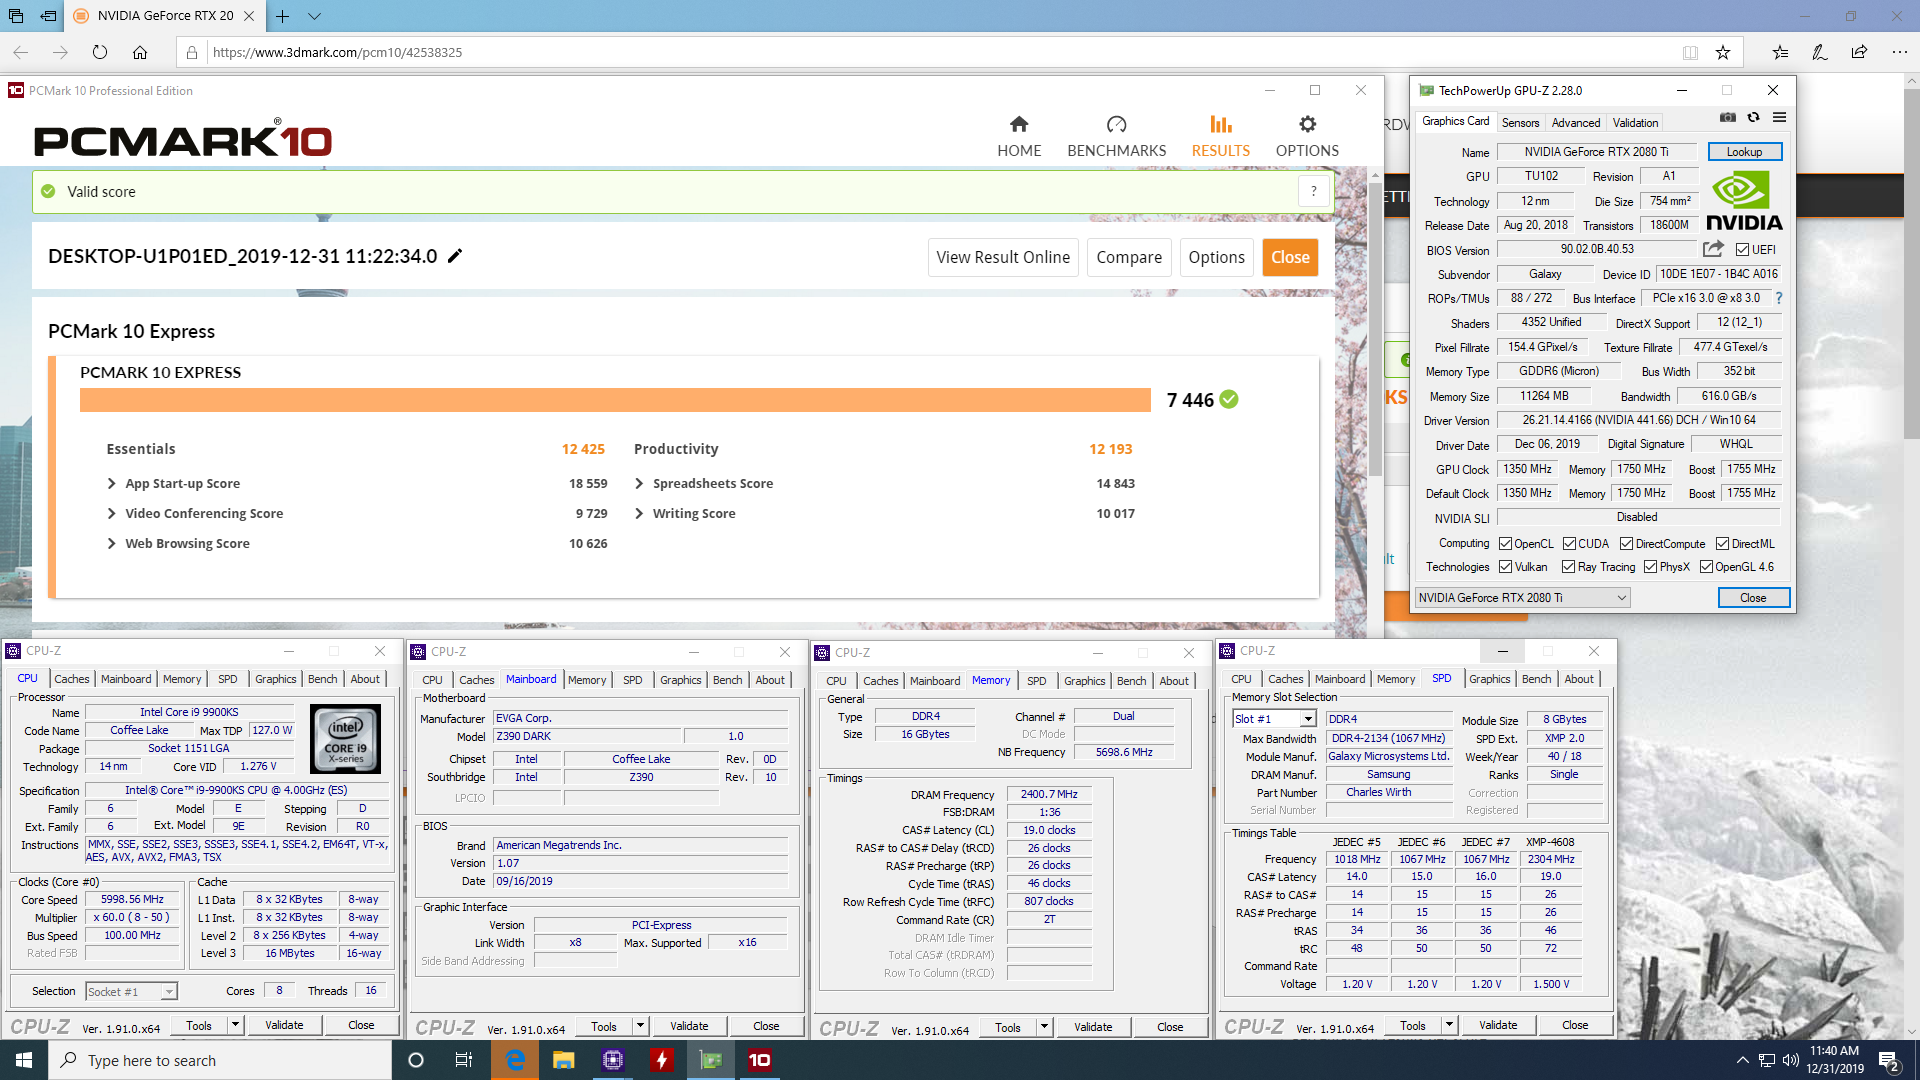Open Windows Start menu
This screenshot has height=1080, width=1920.
click(24, 1060)
